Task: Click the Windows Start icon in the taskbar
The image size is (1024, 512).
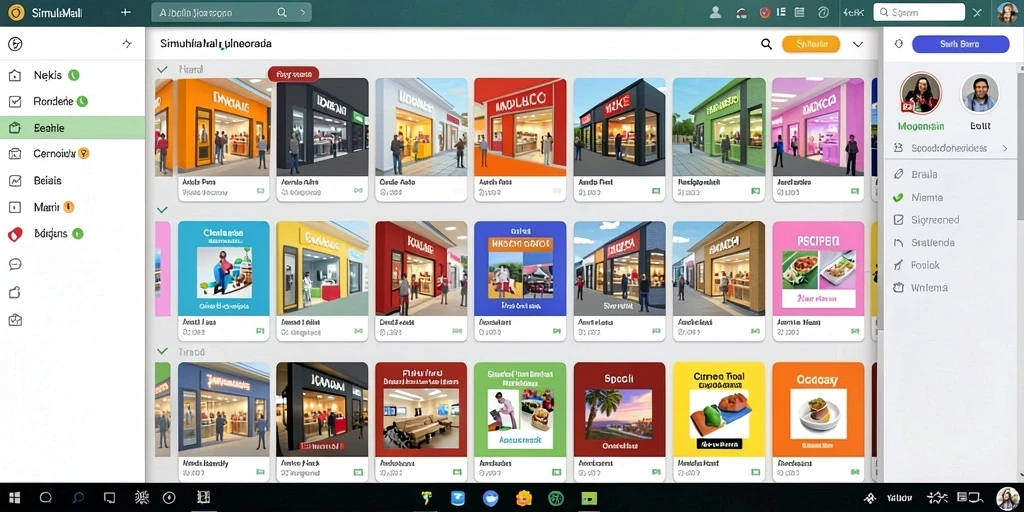Action: (x=14, y=498)
